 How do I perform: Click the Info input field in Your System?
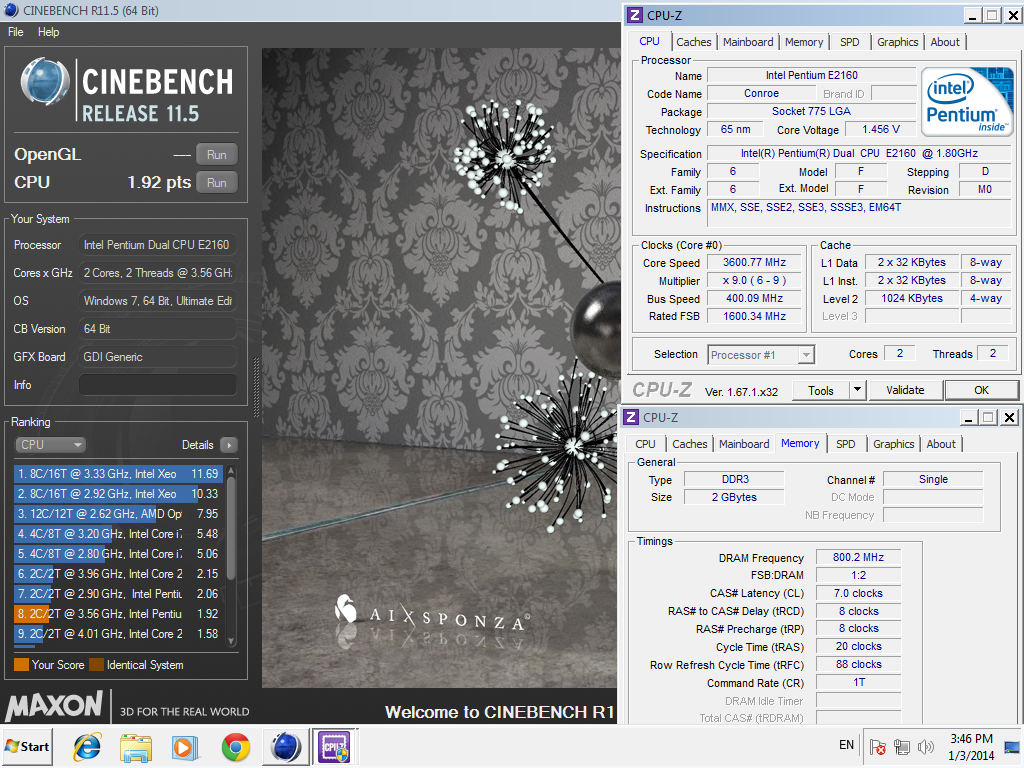coord(157,385)
